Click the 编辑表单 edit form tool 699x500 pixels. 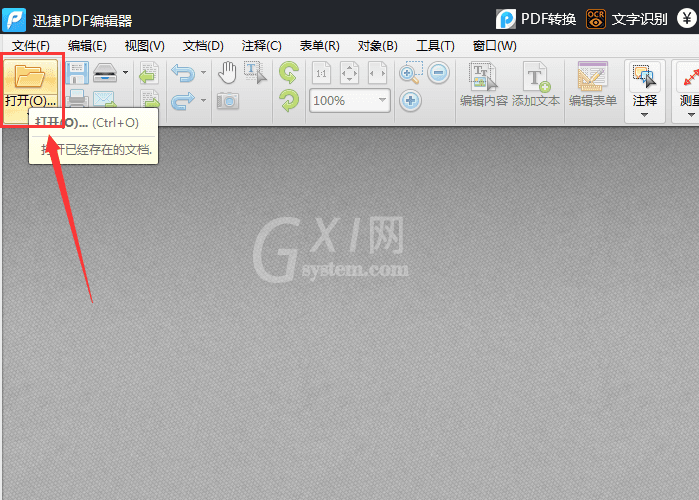point(593,85)
